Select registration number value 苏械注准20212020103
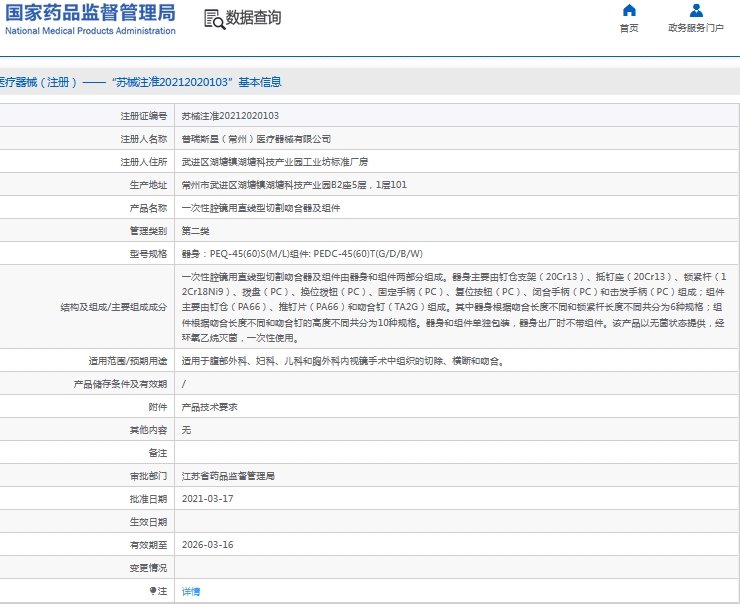Screen dimensions: 740x607 (230, 116)
